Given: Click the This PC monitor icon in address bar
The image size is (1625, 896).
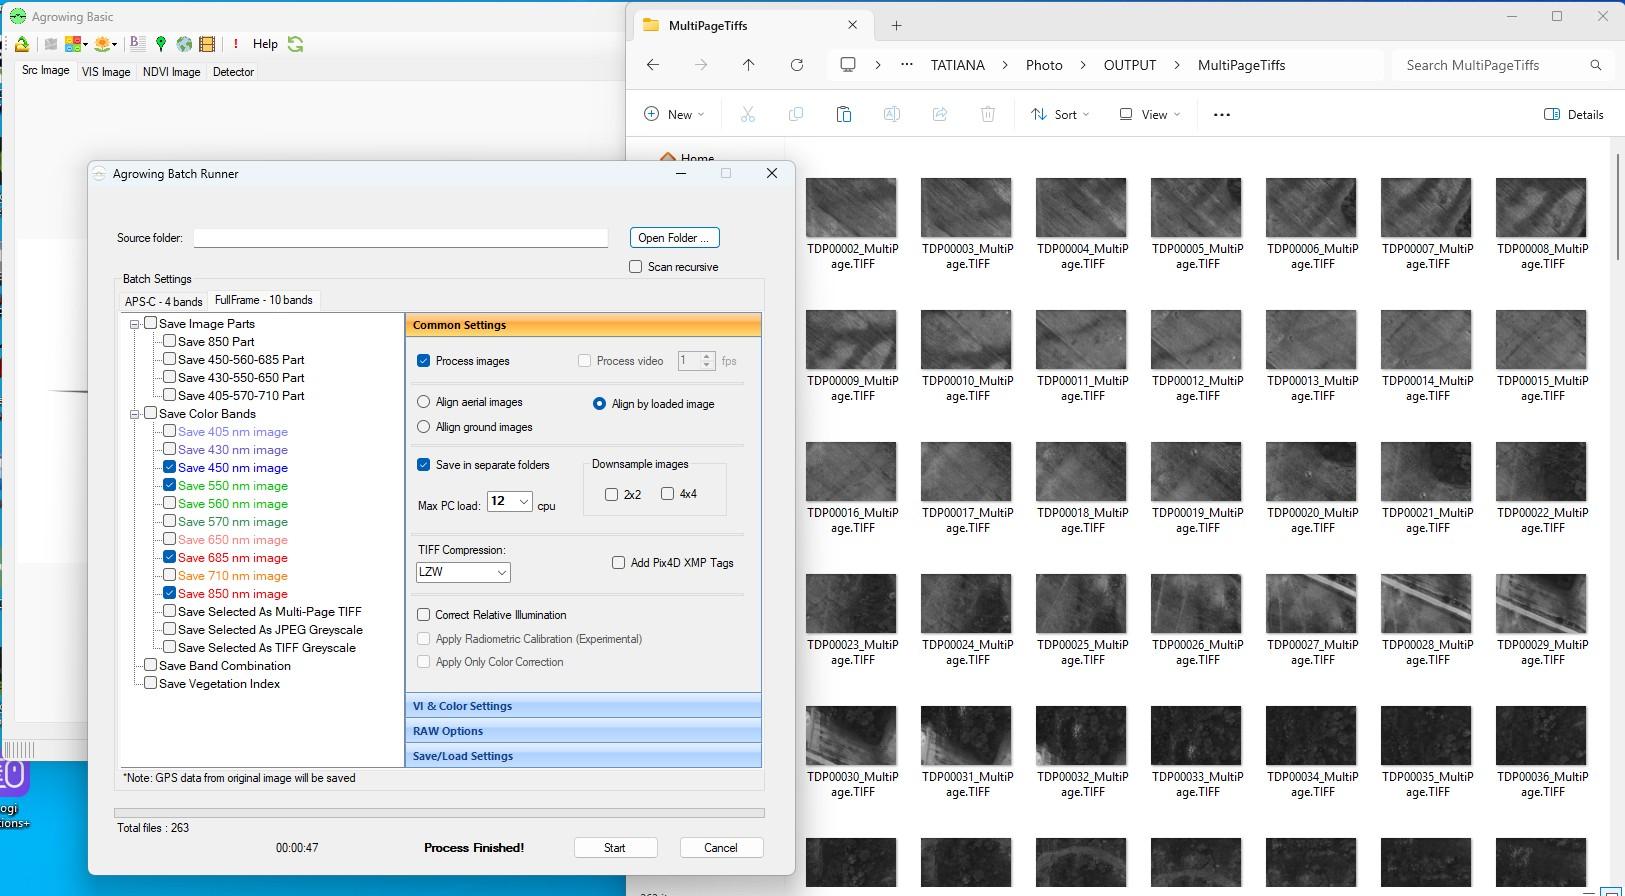Looking at the screenshot, I should (x=848, y=65).
